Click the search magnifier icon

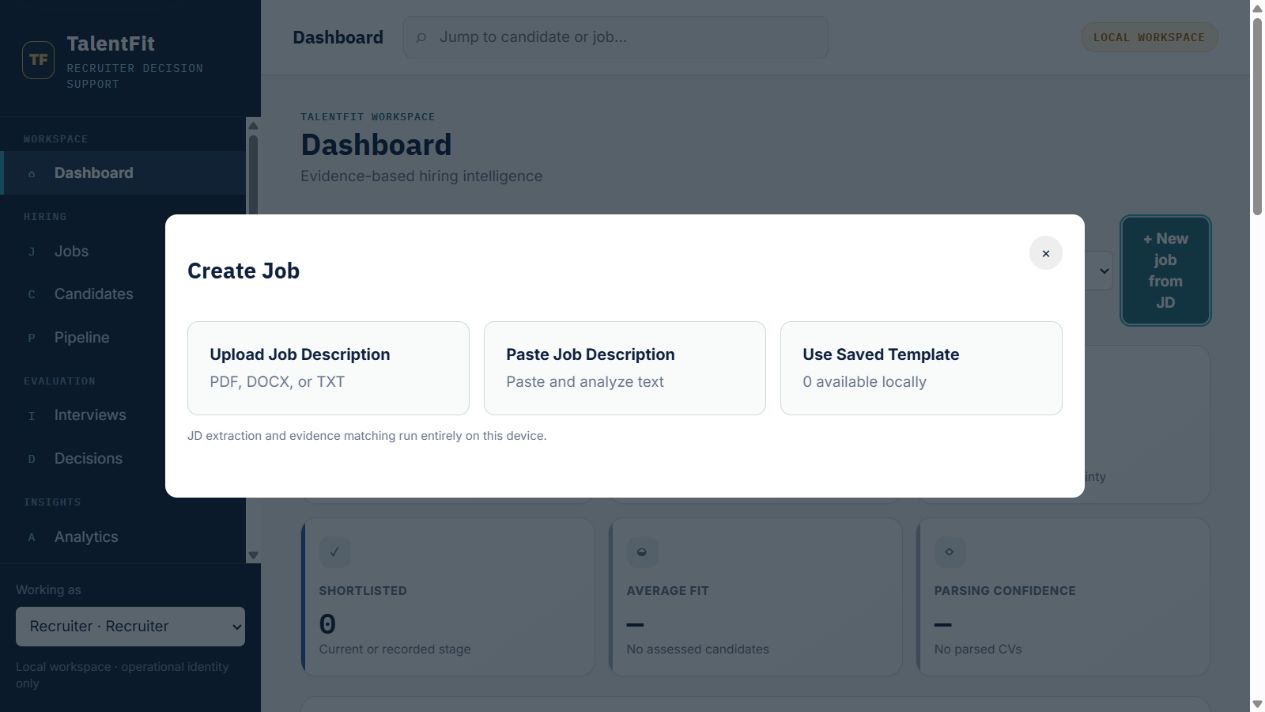tap(421, 37)
